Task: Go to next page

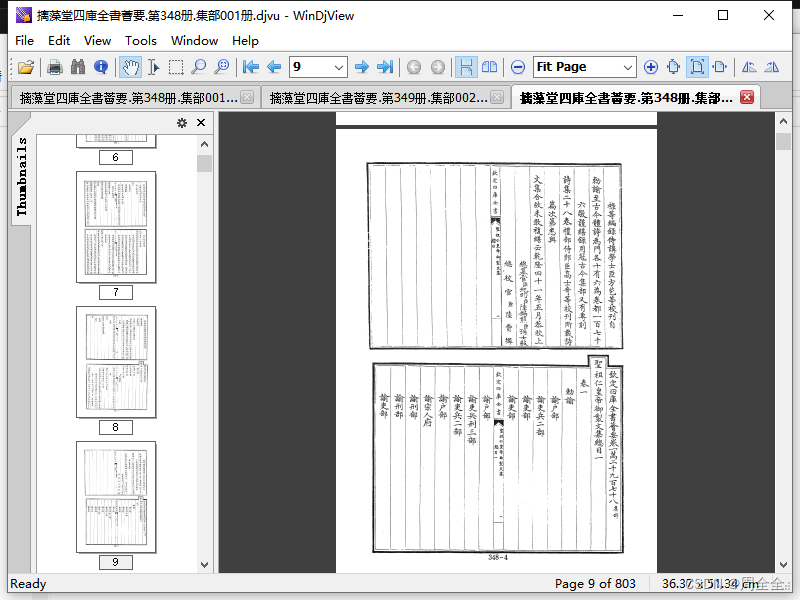Action: point(362,67)
